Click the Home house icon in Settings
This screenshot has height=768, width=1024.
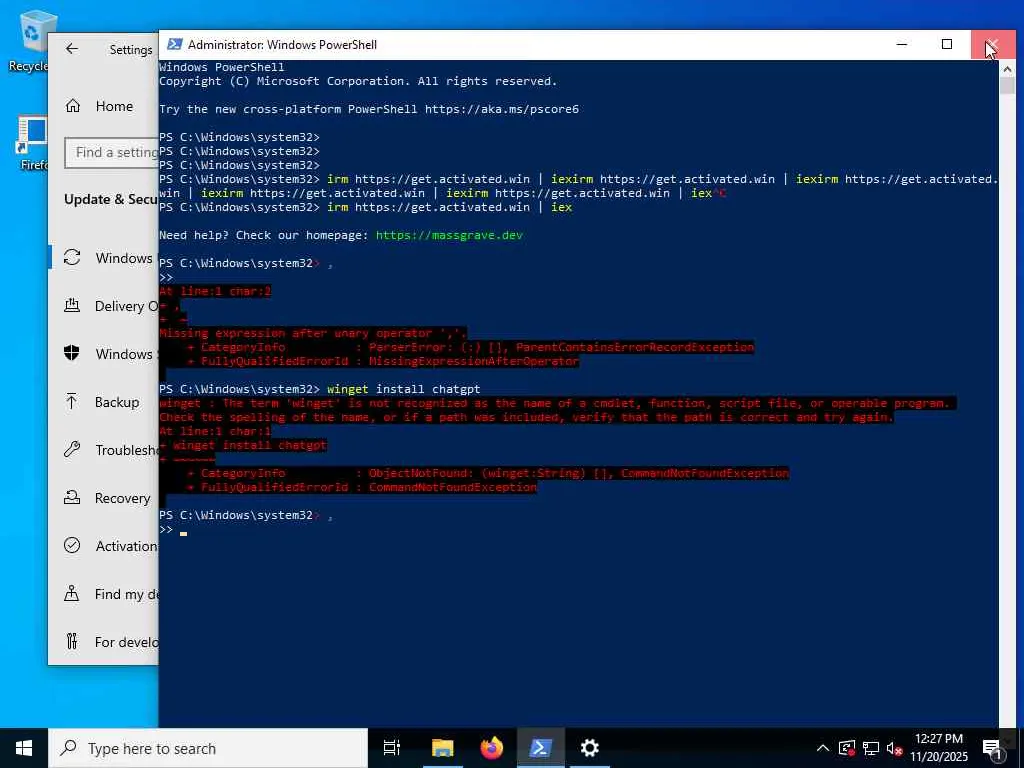click(72, 106)
